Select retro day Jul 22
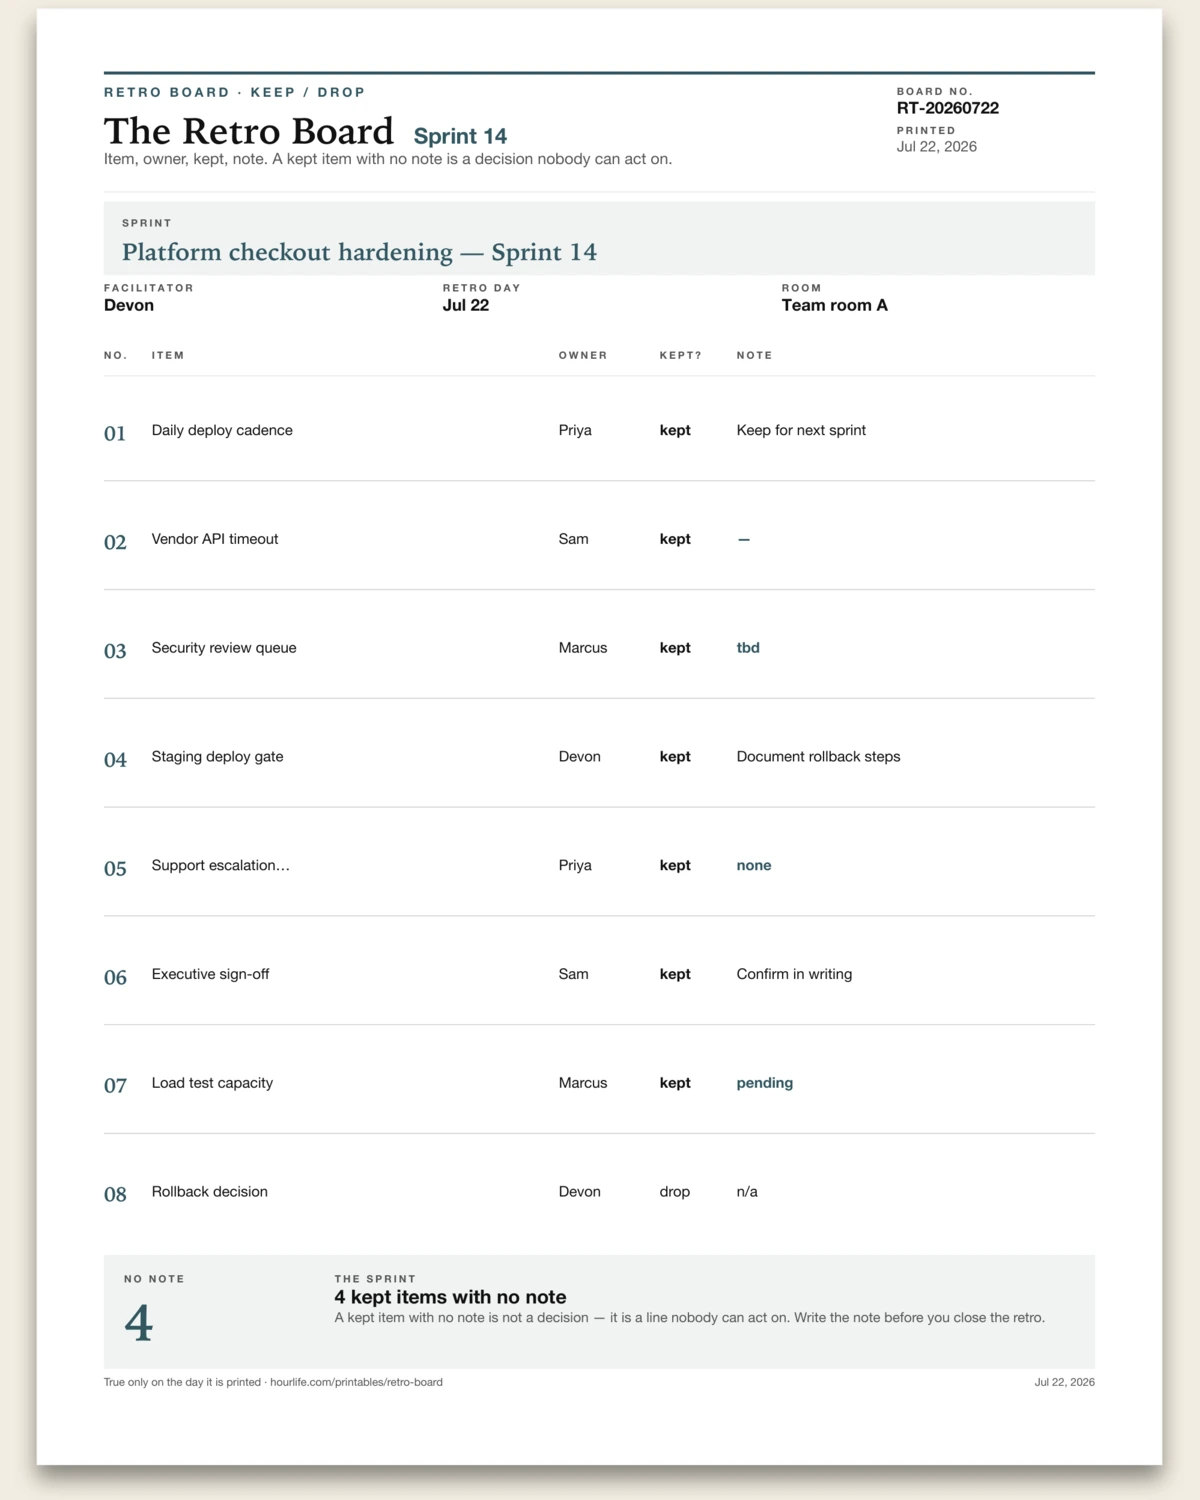The image size is (1200, 1500). 466,305
